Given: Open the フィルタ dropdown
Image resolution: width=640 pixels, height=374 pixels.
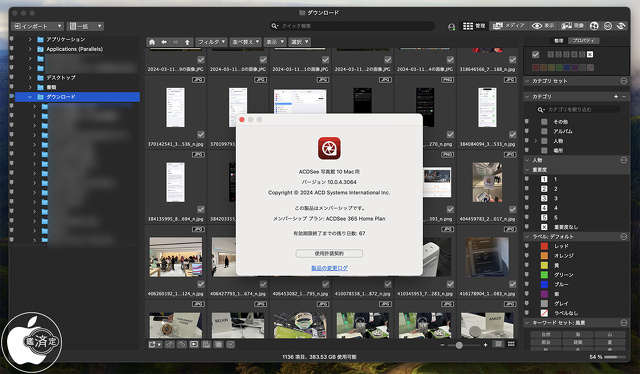Looking at the screenshot, I should pyautogui.click(x=211, y=42).
